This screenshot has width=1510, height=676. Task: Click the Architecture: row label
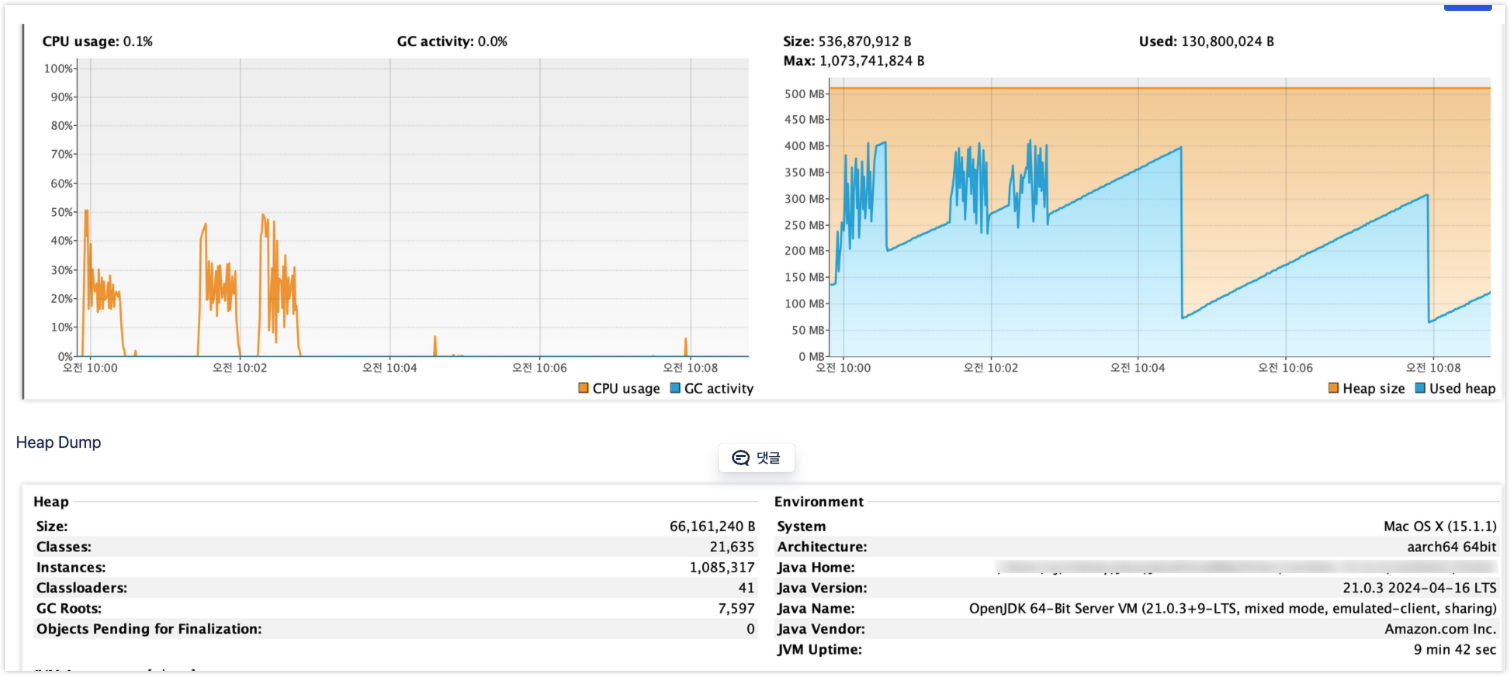pos(822,547)
